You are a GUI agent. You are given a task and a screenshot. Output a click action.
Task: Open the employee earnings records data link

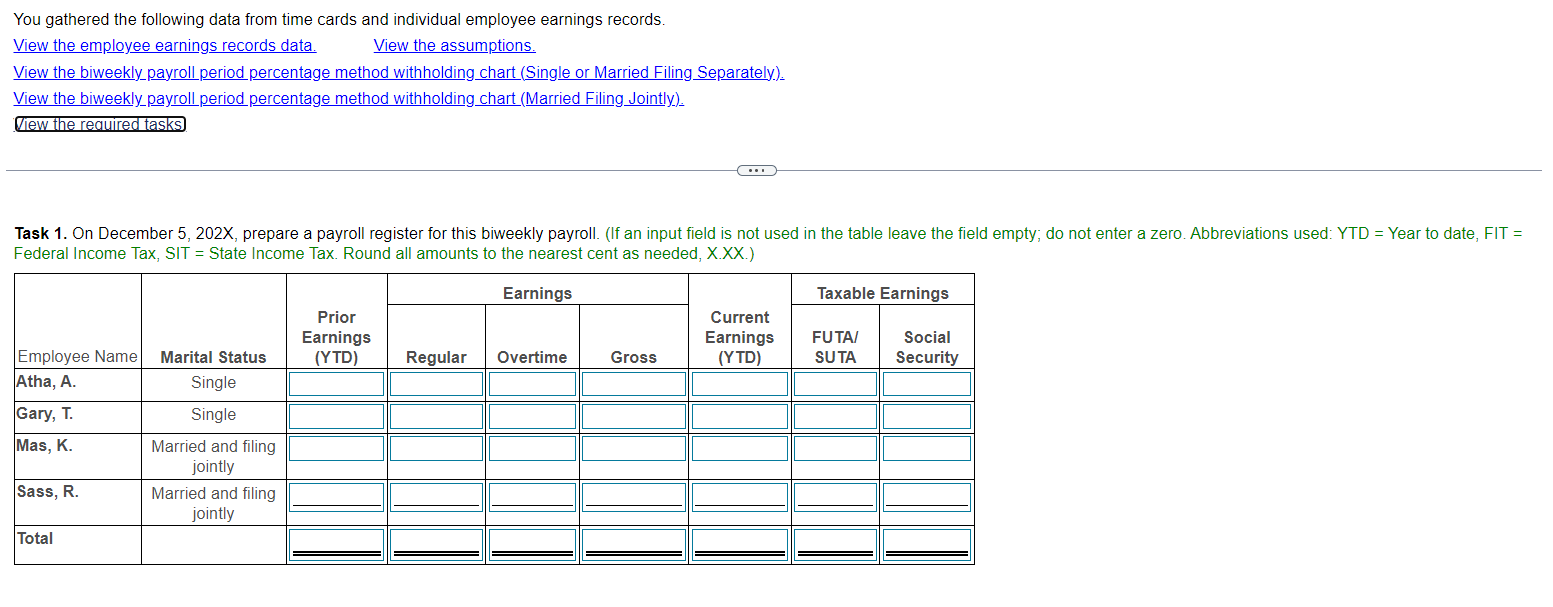click(164, 45)
